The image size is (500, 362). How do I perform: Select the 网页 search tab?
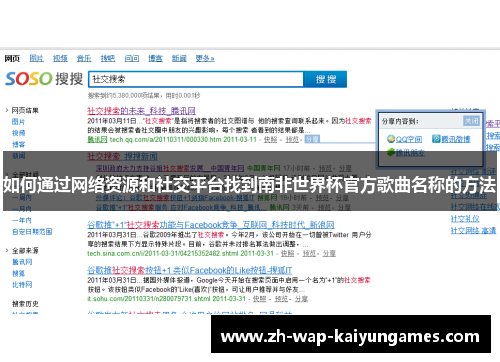pos(12,59)
